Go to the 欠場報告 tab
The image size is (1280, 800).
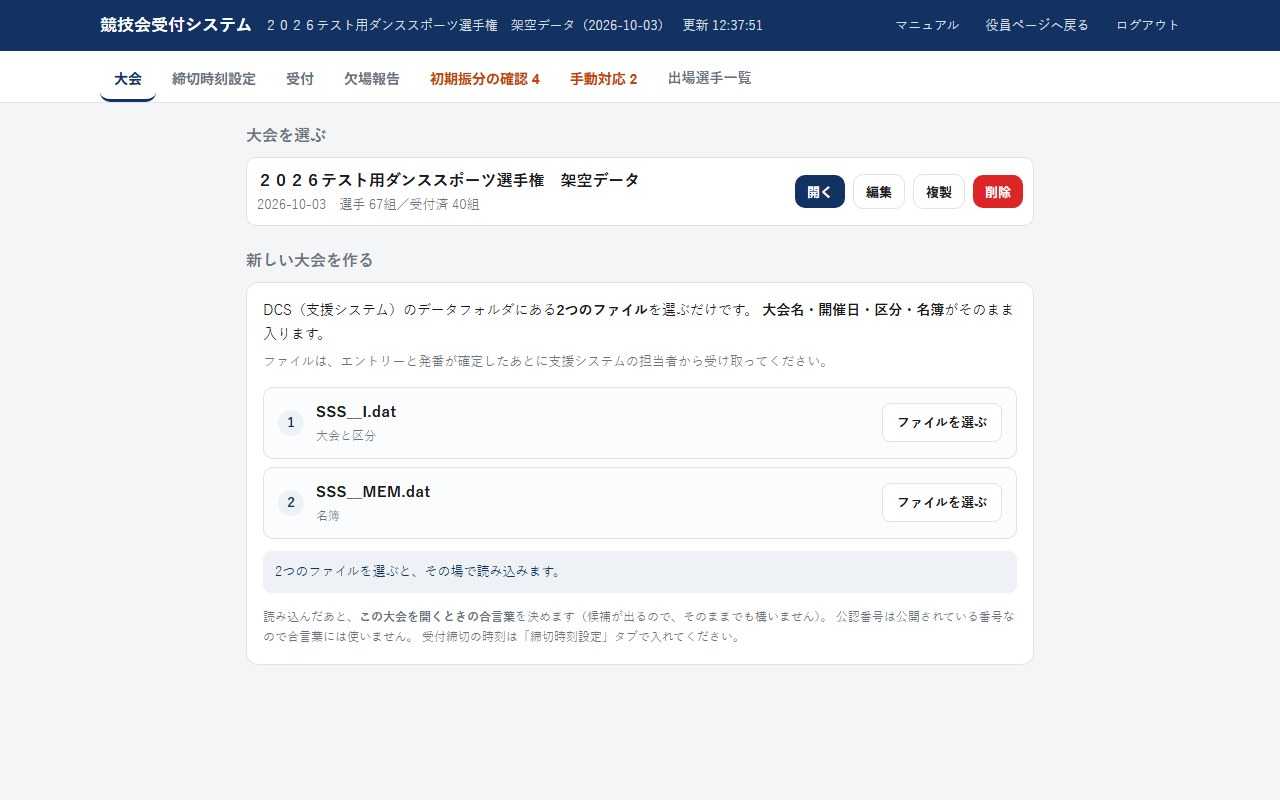coord(372,79)
